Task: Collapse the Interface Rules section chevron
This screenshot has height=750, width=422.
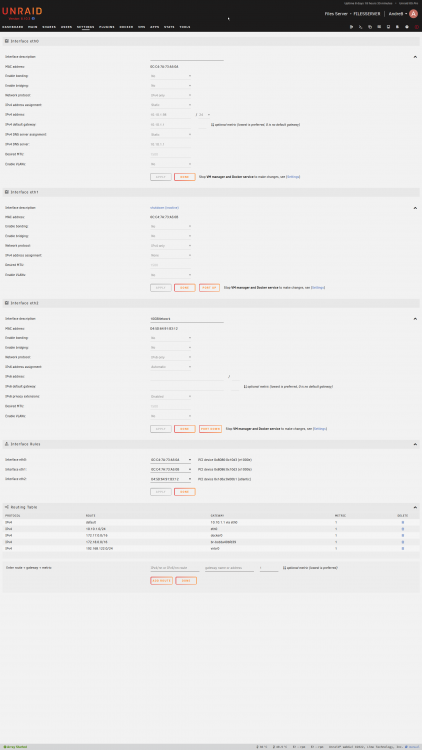Action: 415,444
